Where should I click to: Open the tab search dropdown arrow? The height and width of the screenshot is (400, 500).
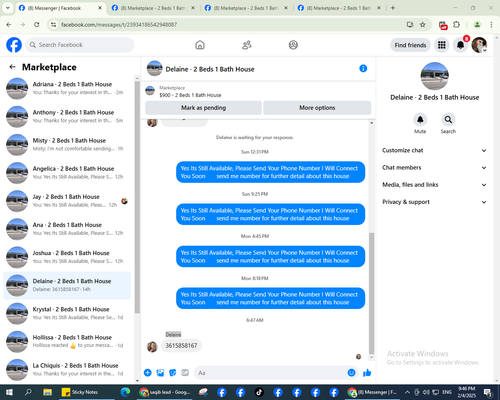(8, 8)
